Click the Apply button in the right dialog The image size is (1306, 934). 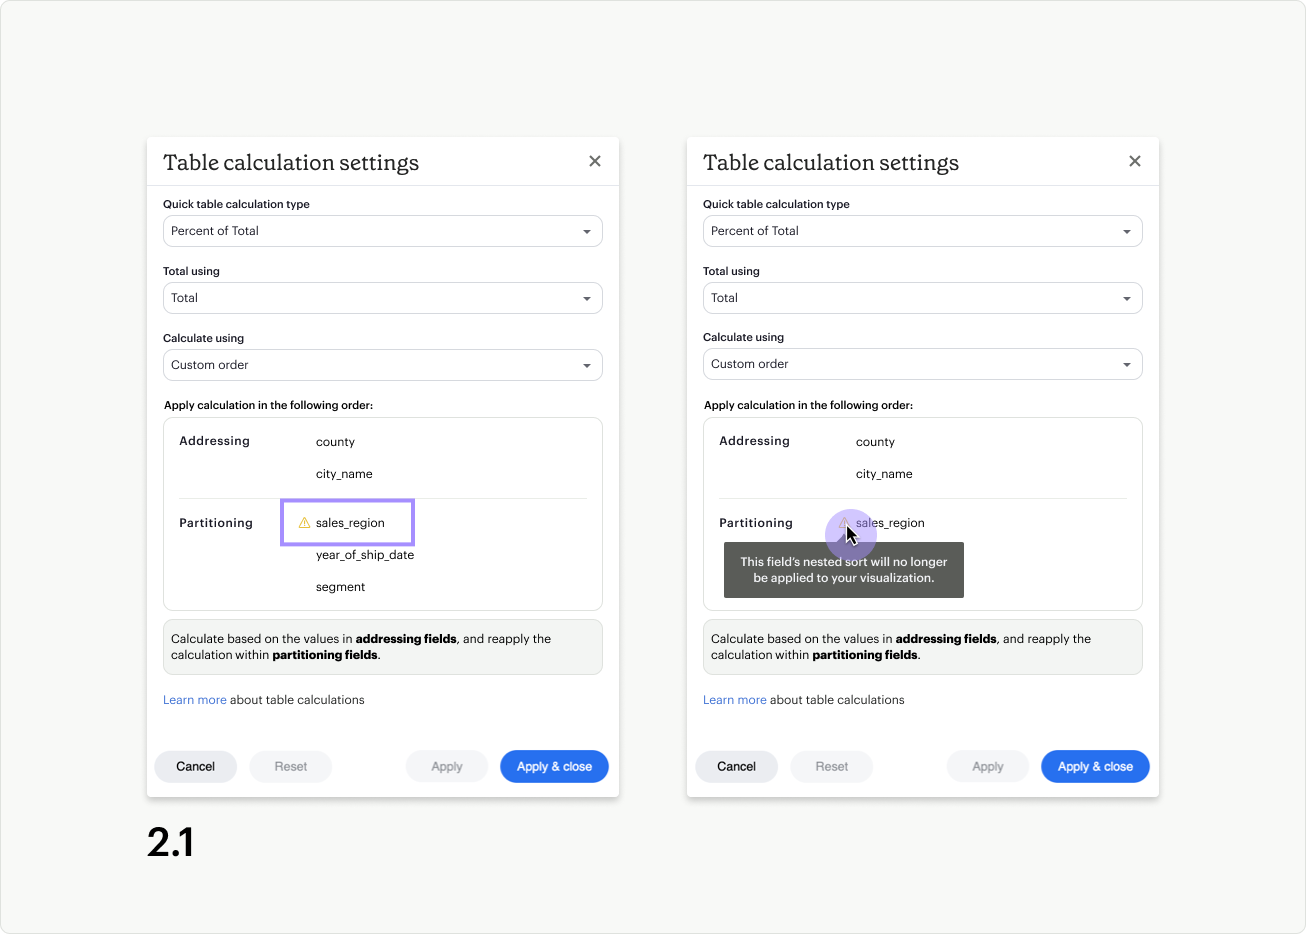(987, 766)
